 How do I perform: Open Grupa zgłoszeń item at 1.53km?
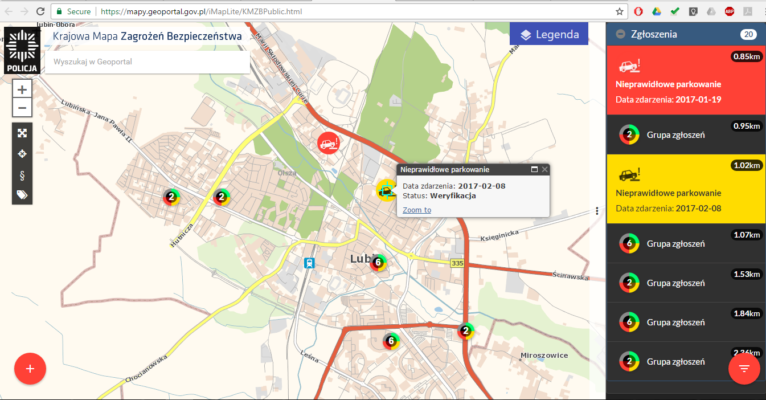tap(686, 283)
